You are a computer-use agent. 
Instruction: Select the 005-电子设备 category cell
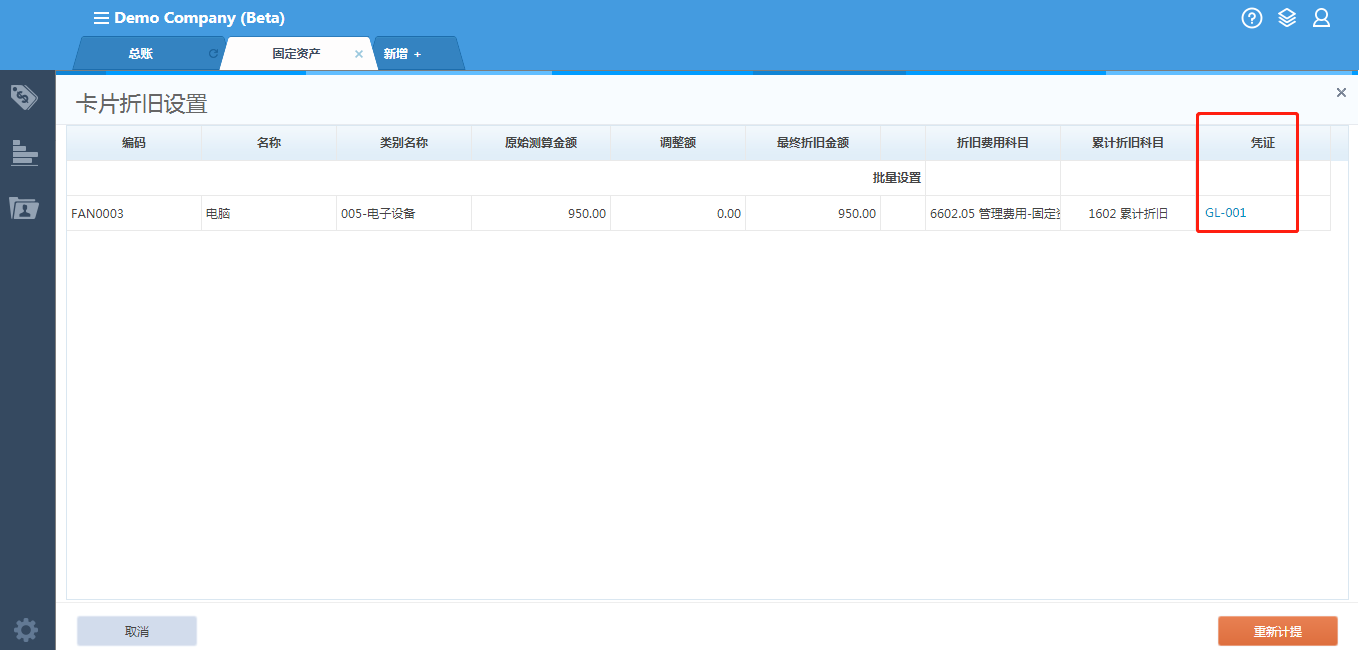pyautogui.click(x=404, y=213)
